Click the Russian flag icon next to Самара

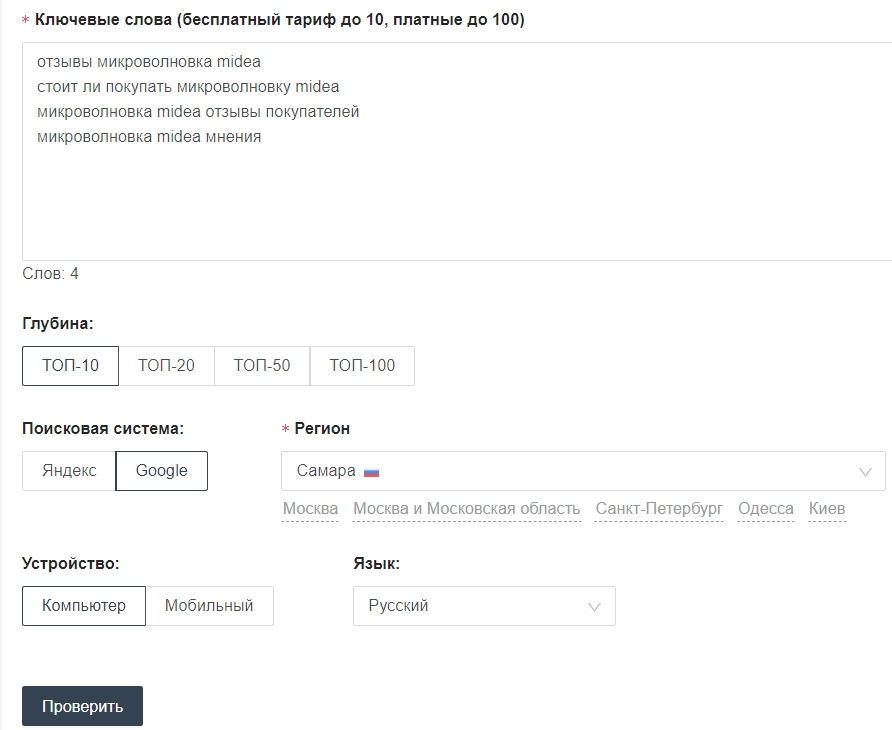click(x=371, y=472)
